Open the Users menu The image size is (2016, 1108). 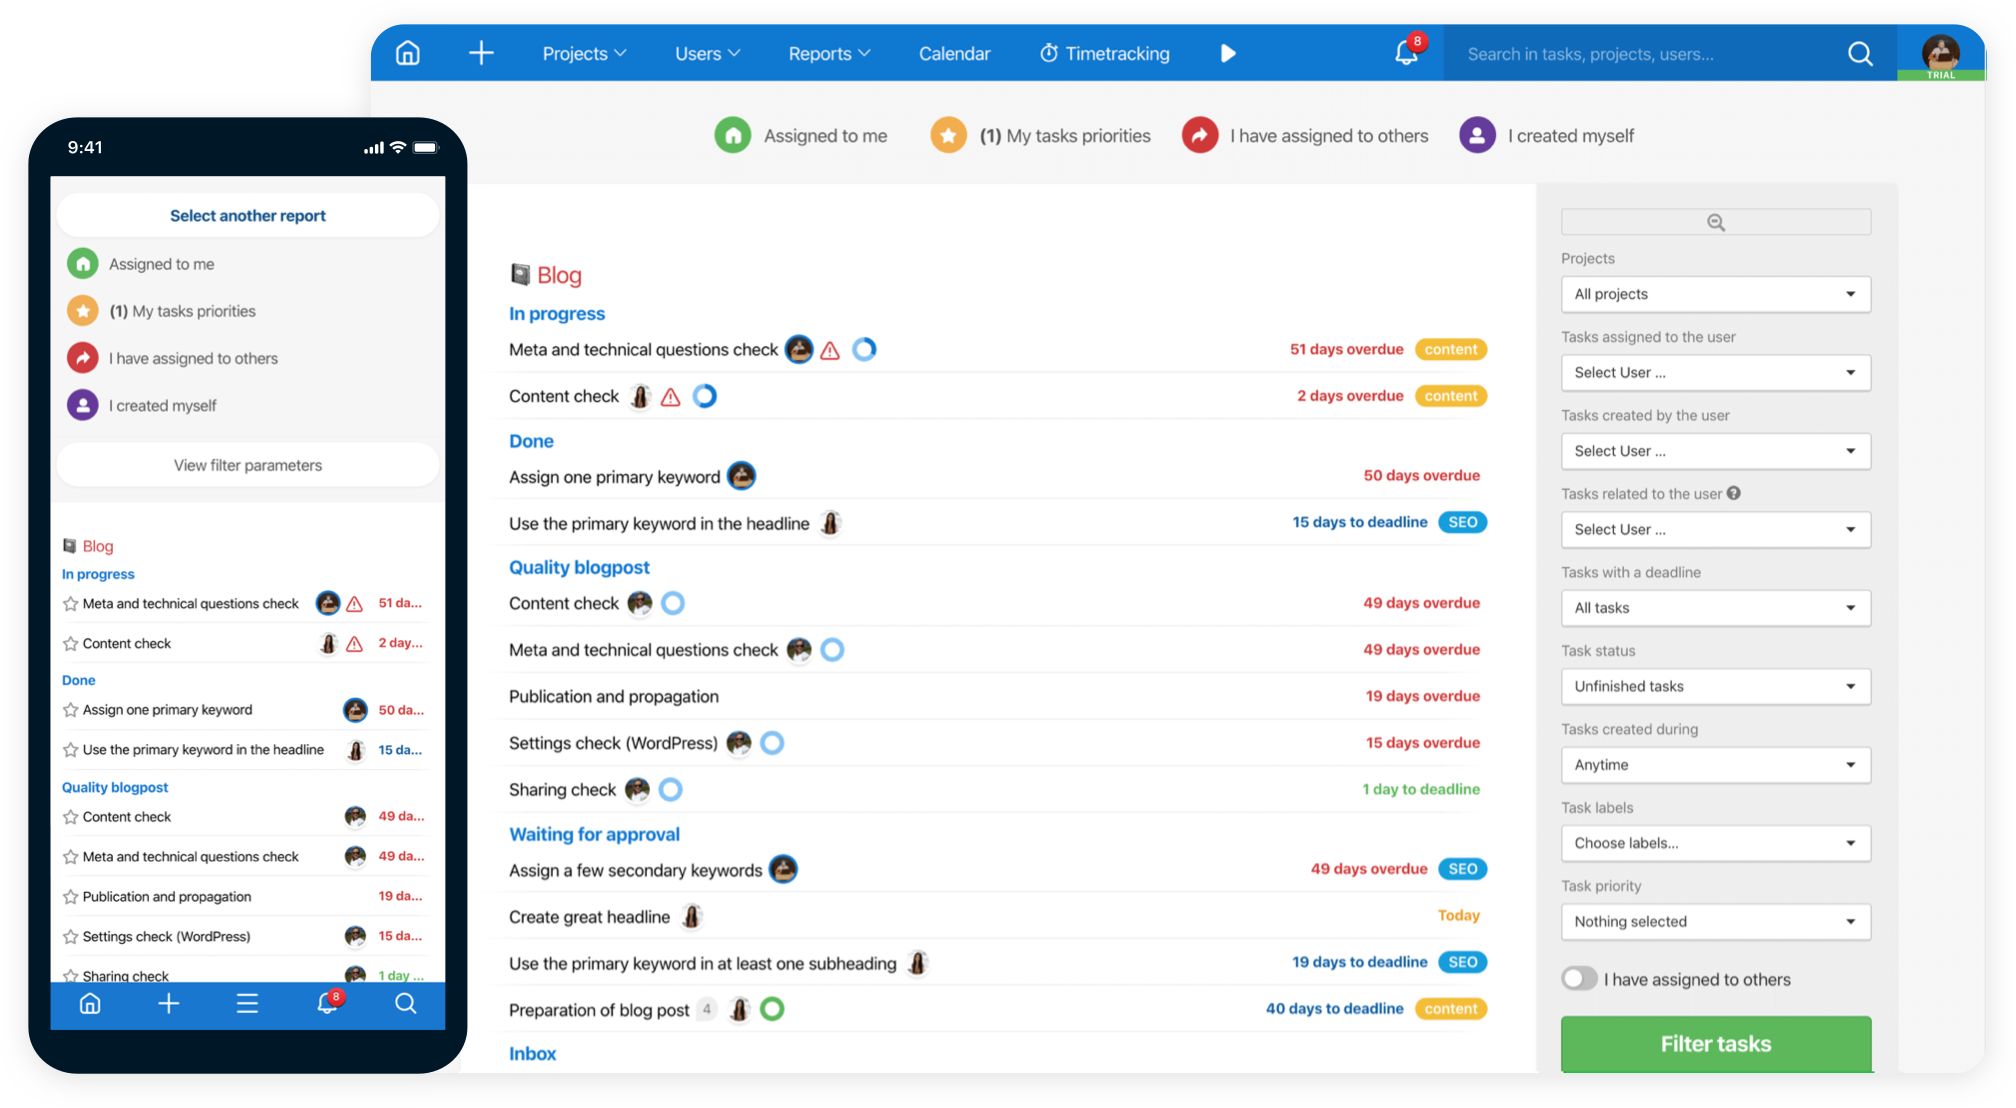[x=706, y=53]
